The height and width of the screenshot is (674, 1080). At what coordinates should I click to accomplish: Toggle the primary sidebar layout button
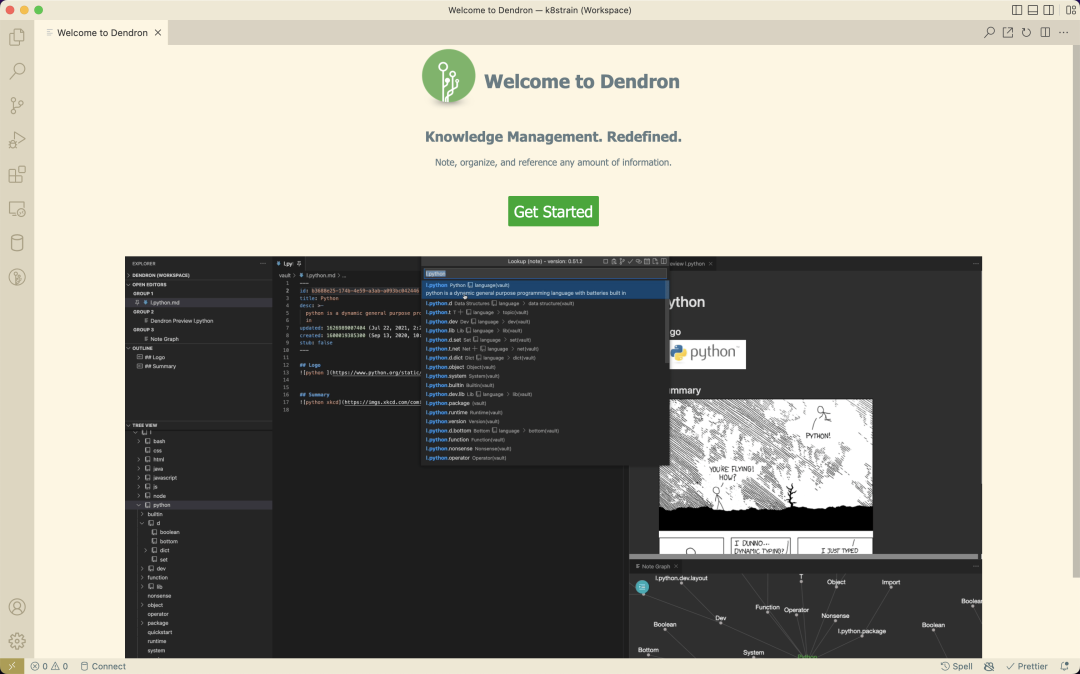pyautogui.click(x=1017, y=10)
